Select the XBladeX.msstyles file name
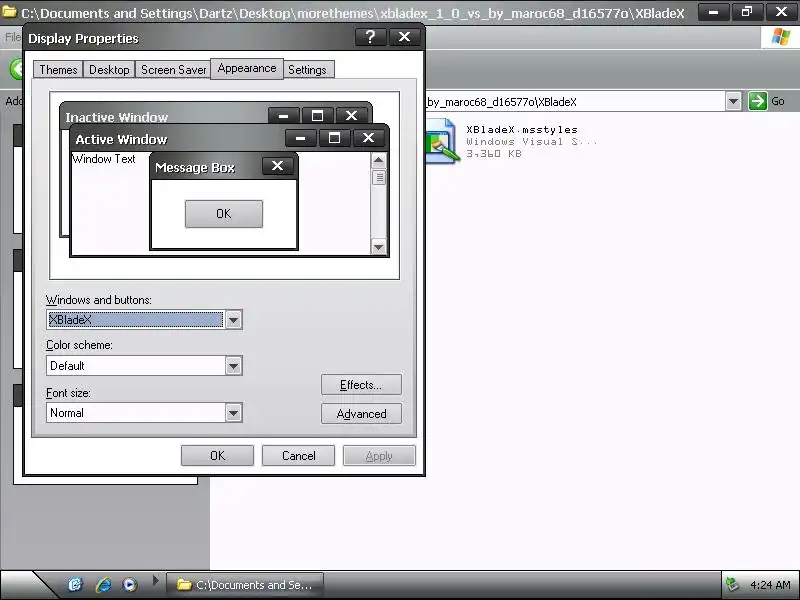The width and height of the screenshot is (800, 600). click(x=521, y=130)
